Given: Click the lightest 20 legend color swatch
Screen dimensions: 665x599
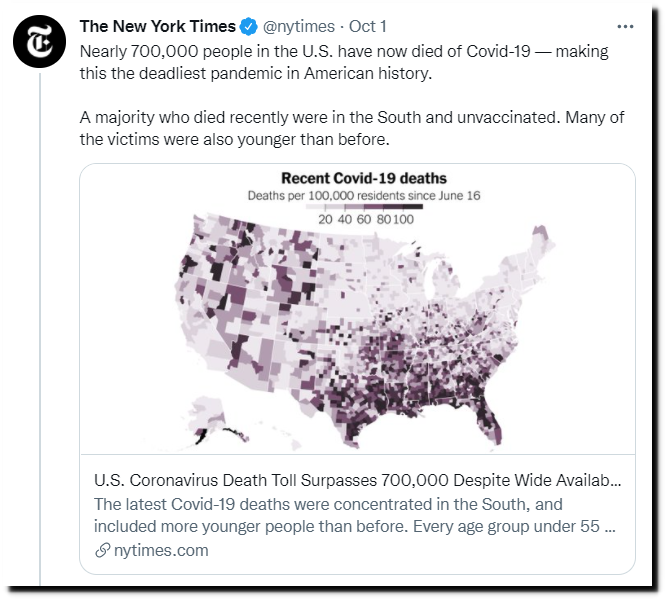Looking at the screenshot, I should (x=315, y=207).
